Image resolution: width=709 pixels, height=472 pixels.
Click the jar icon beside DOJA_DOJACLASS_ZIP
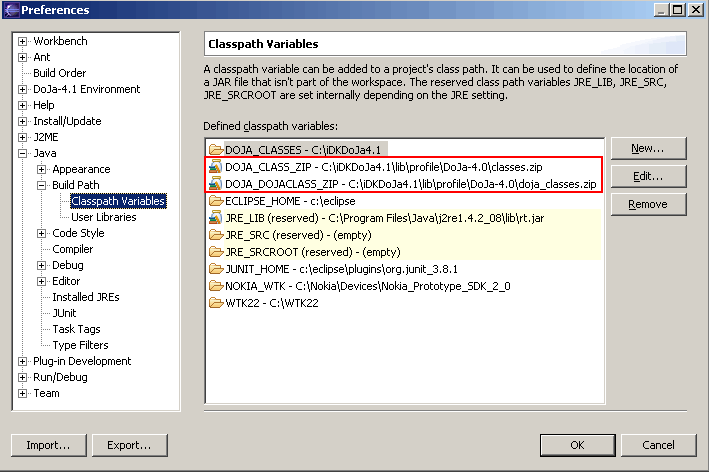pyautogui.click(x=215, y=184)
